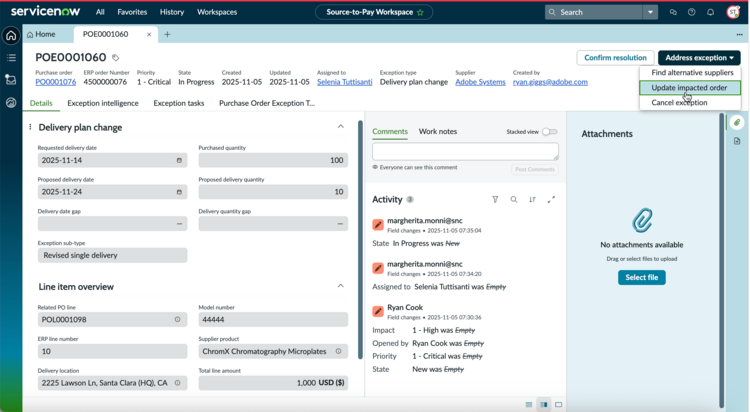Open the Attachments paperclip side tab
This screenshot has width=750, height=412.
point(737,122)
